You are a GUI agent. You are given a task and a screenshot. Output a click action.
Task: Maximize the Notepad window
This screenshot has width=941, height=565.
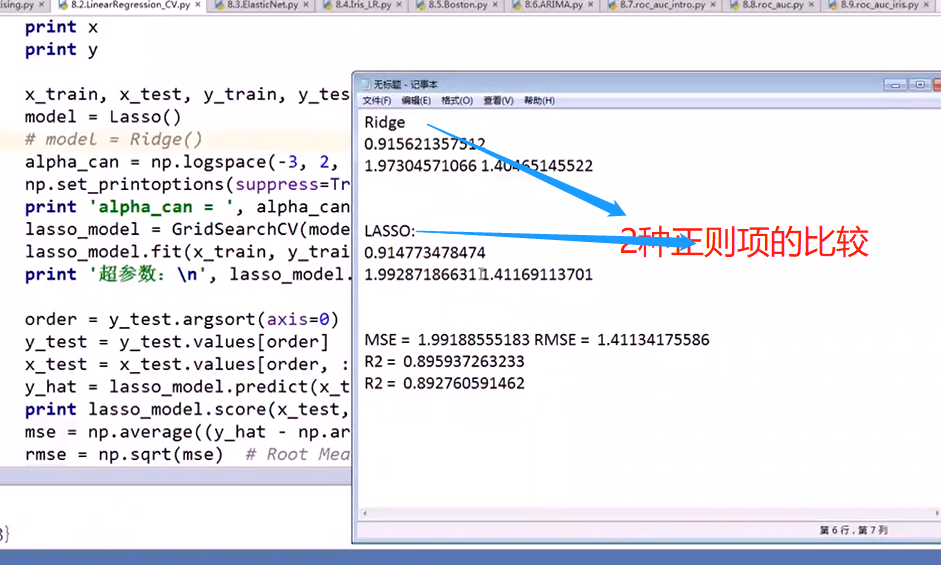point(920,85)
